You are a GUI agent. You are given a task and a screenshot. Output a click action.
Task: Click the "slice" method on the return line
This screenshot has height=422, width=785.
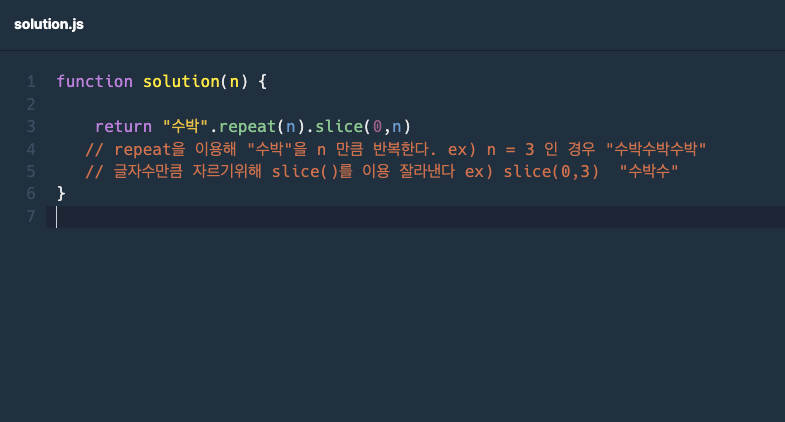coord(339,126)
